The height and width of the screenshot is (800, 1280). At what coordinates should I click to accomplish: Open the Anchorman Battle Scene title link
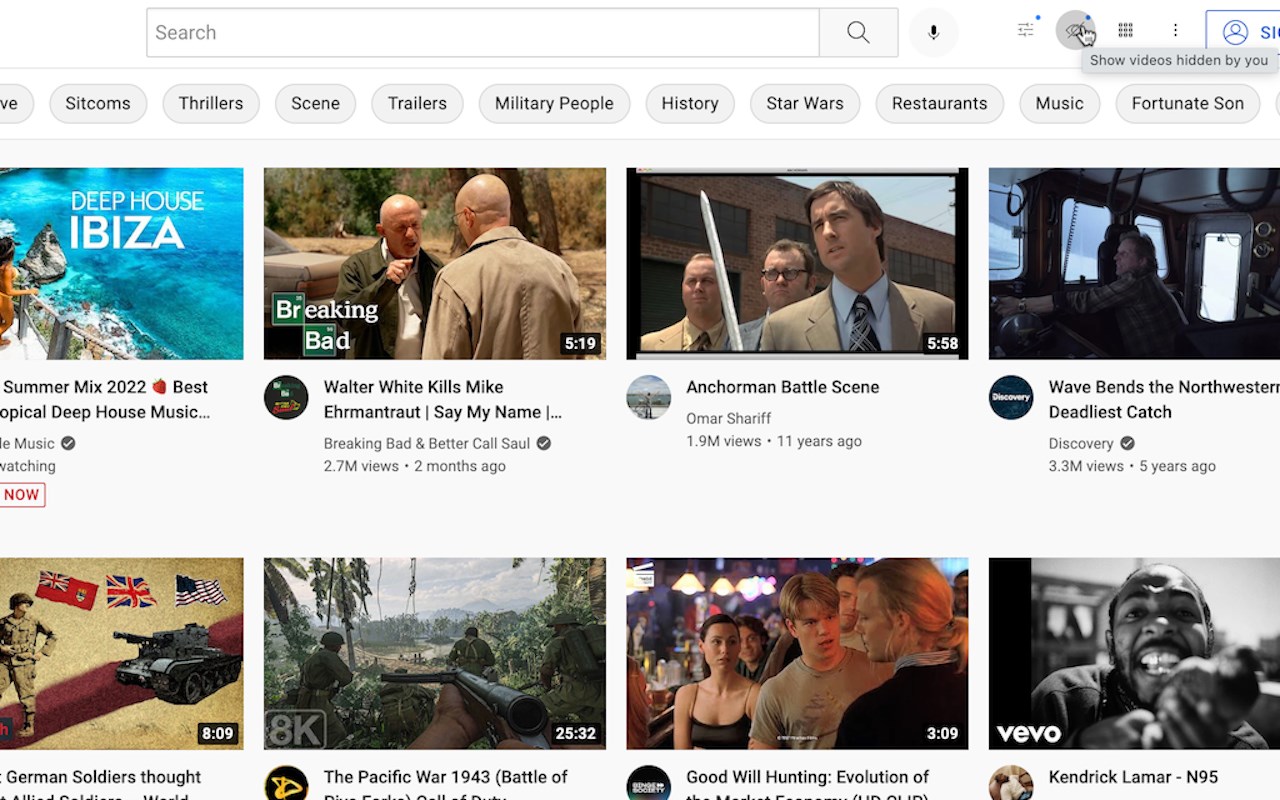coord(783,387)
